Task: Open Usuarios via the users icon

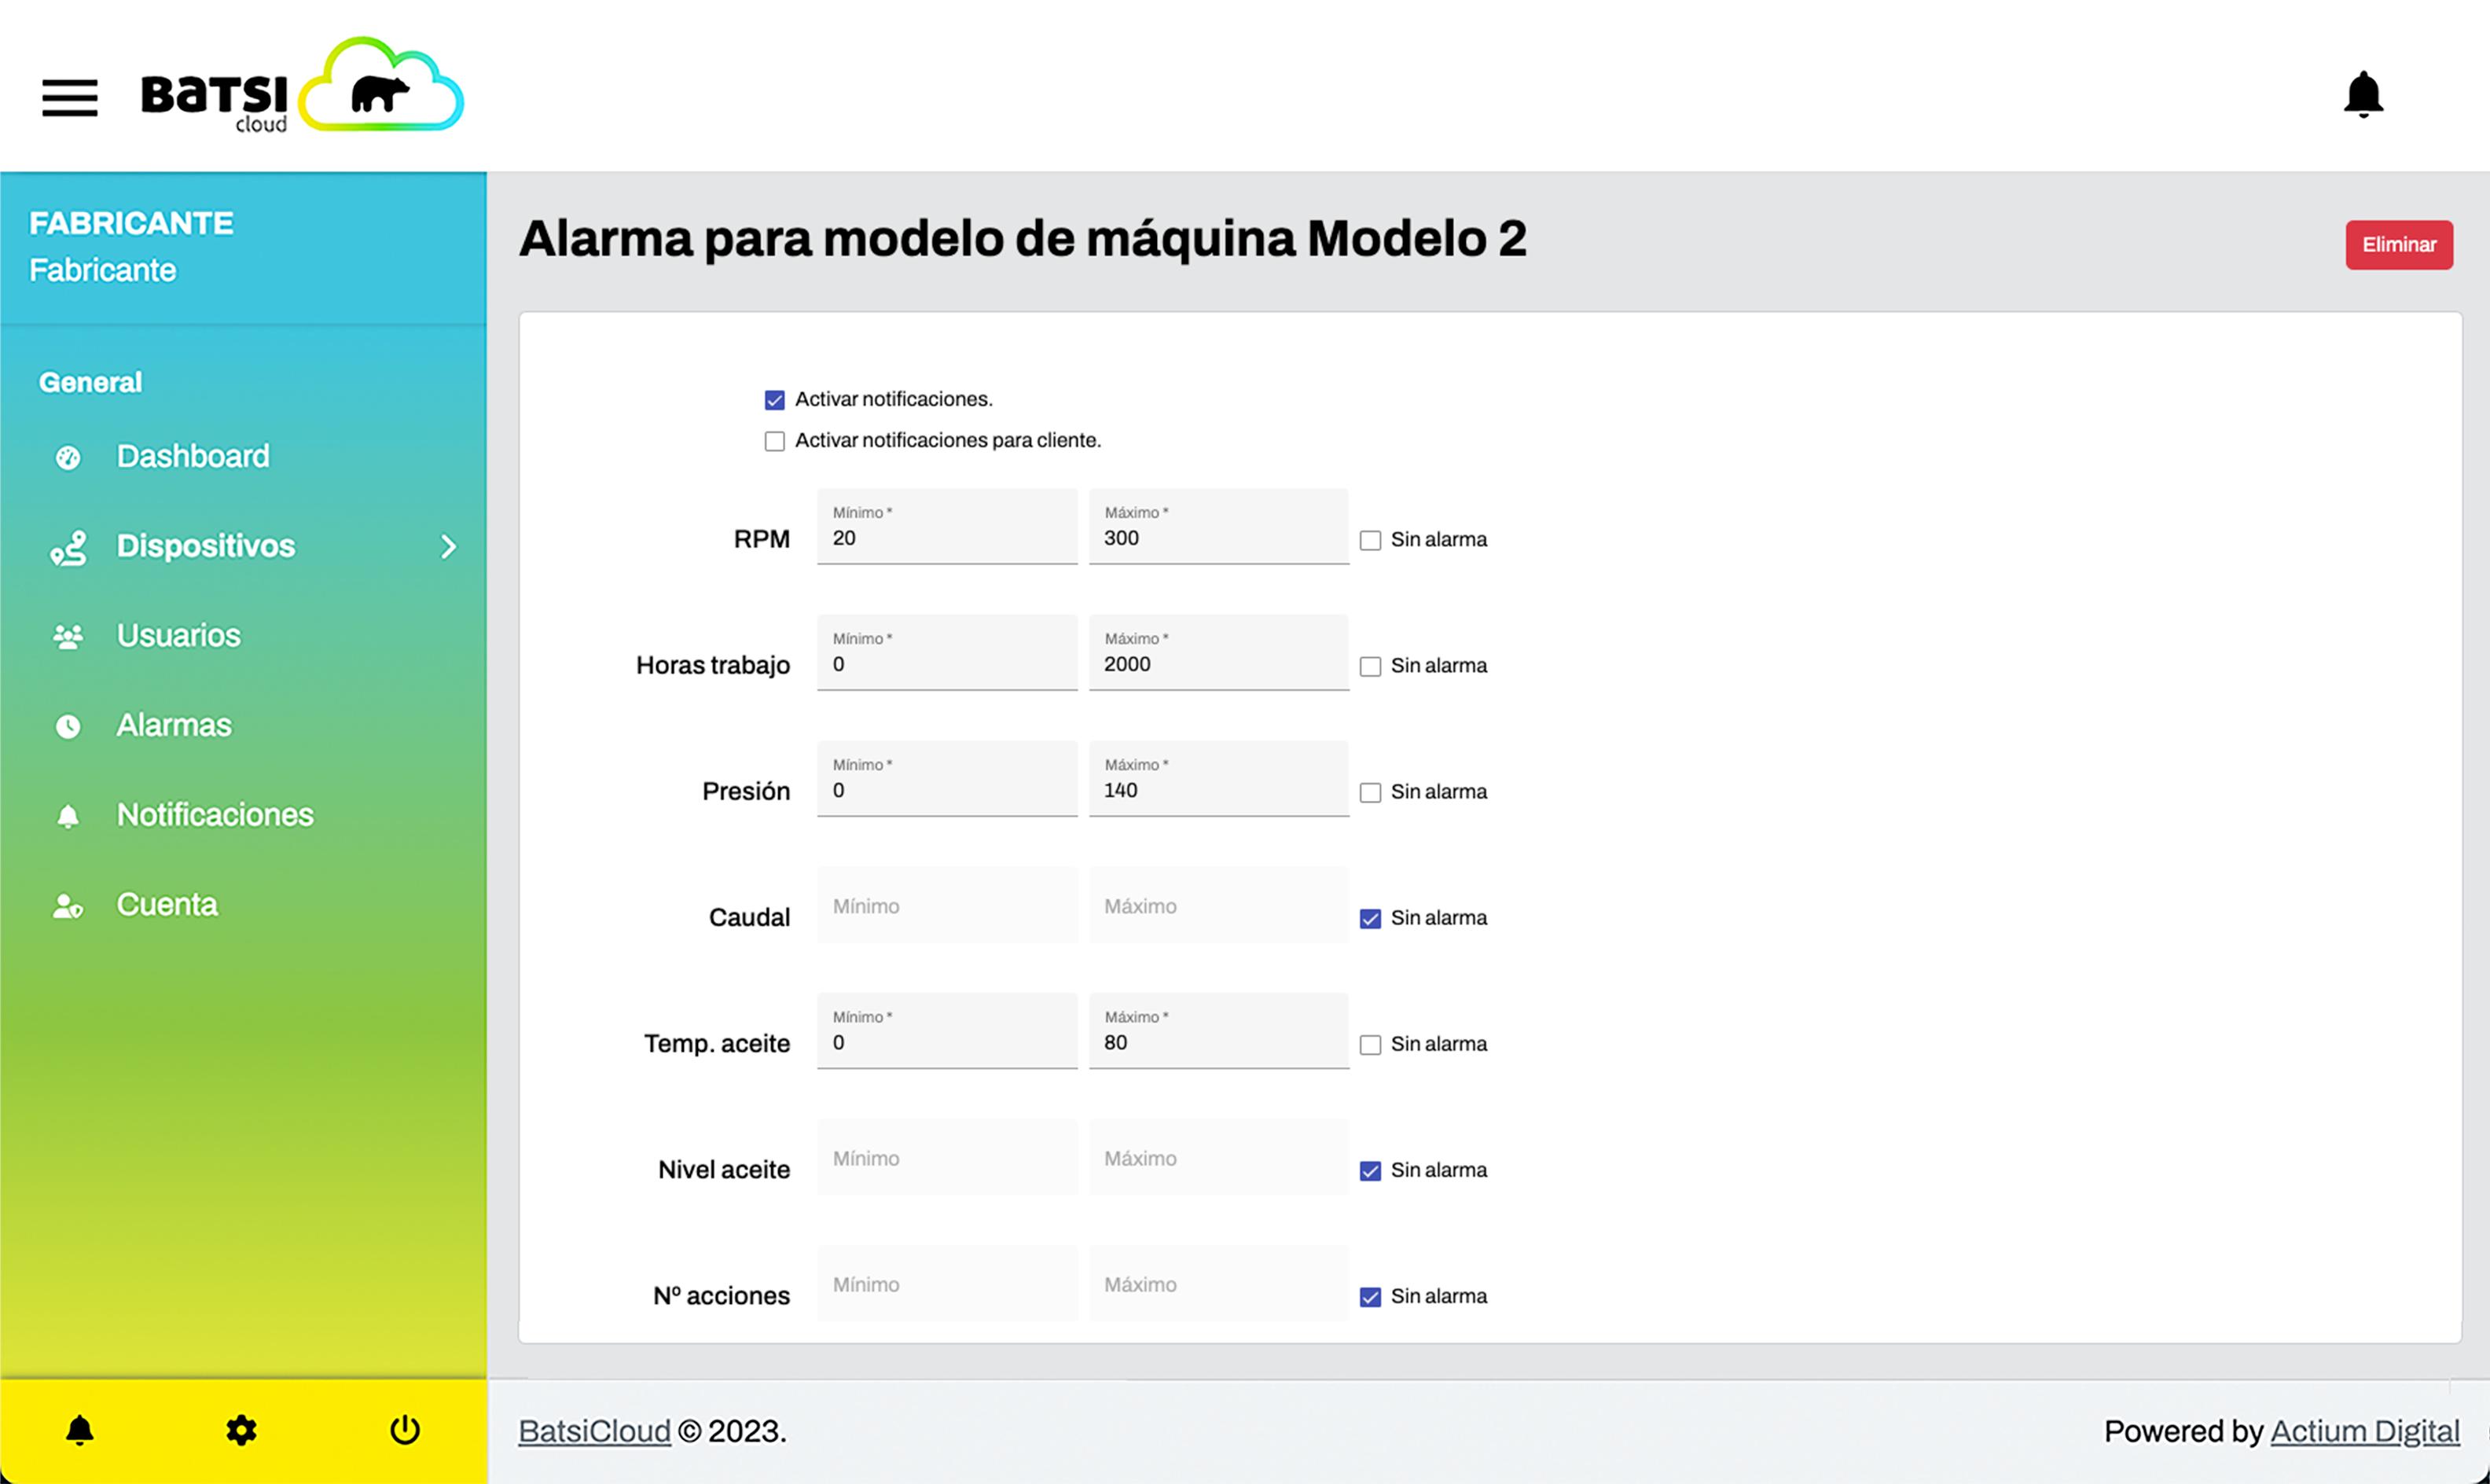Action: pos(68,634)
